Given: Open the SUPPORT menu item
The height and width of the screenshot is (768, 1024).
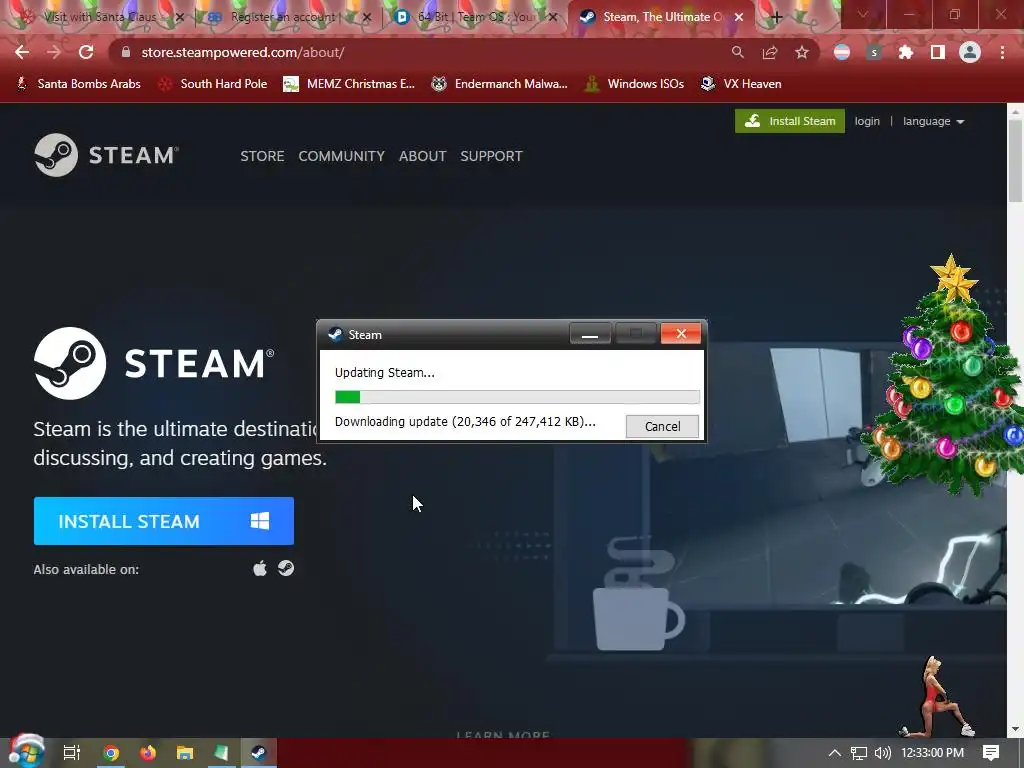Looking at the screenshot, I should click(x=491, y=156).
